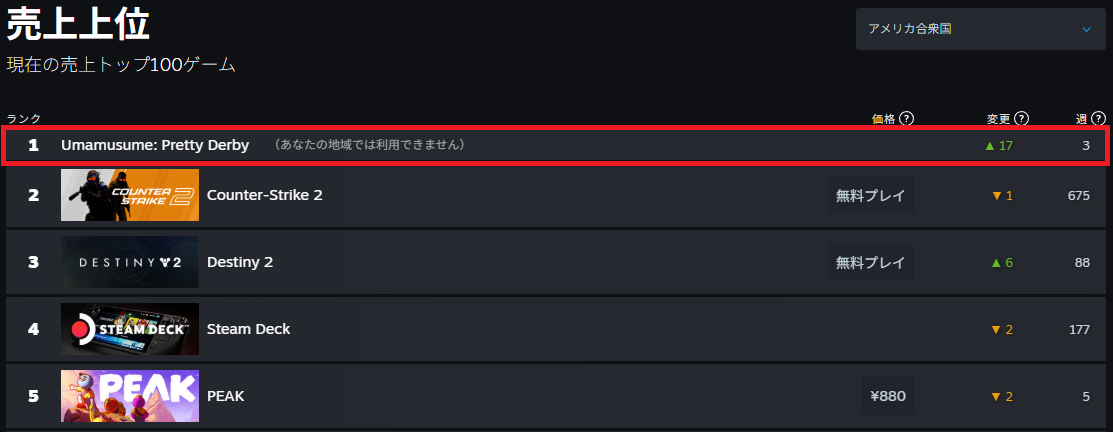Click the 無料プレイ button for Counter-Strike 2

tap(870, 195)
